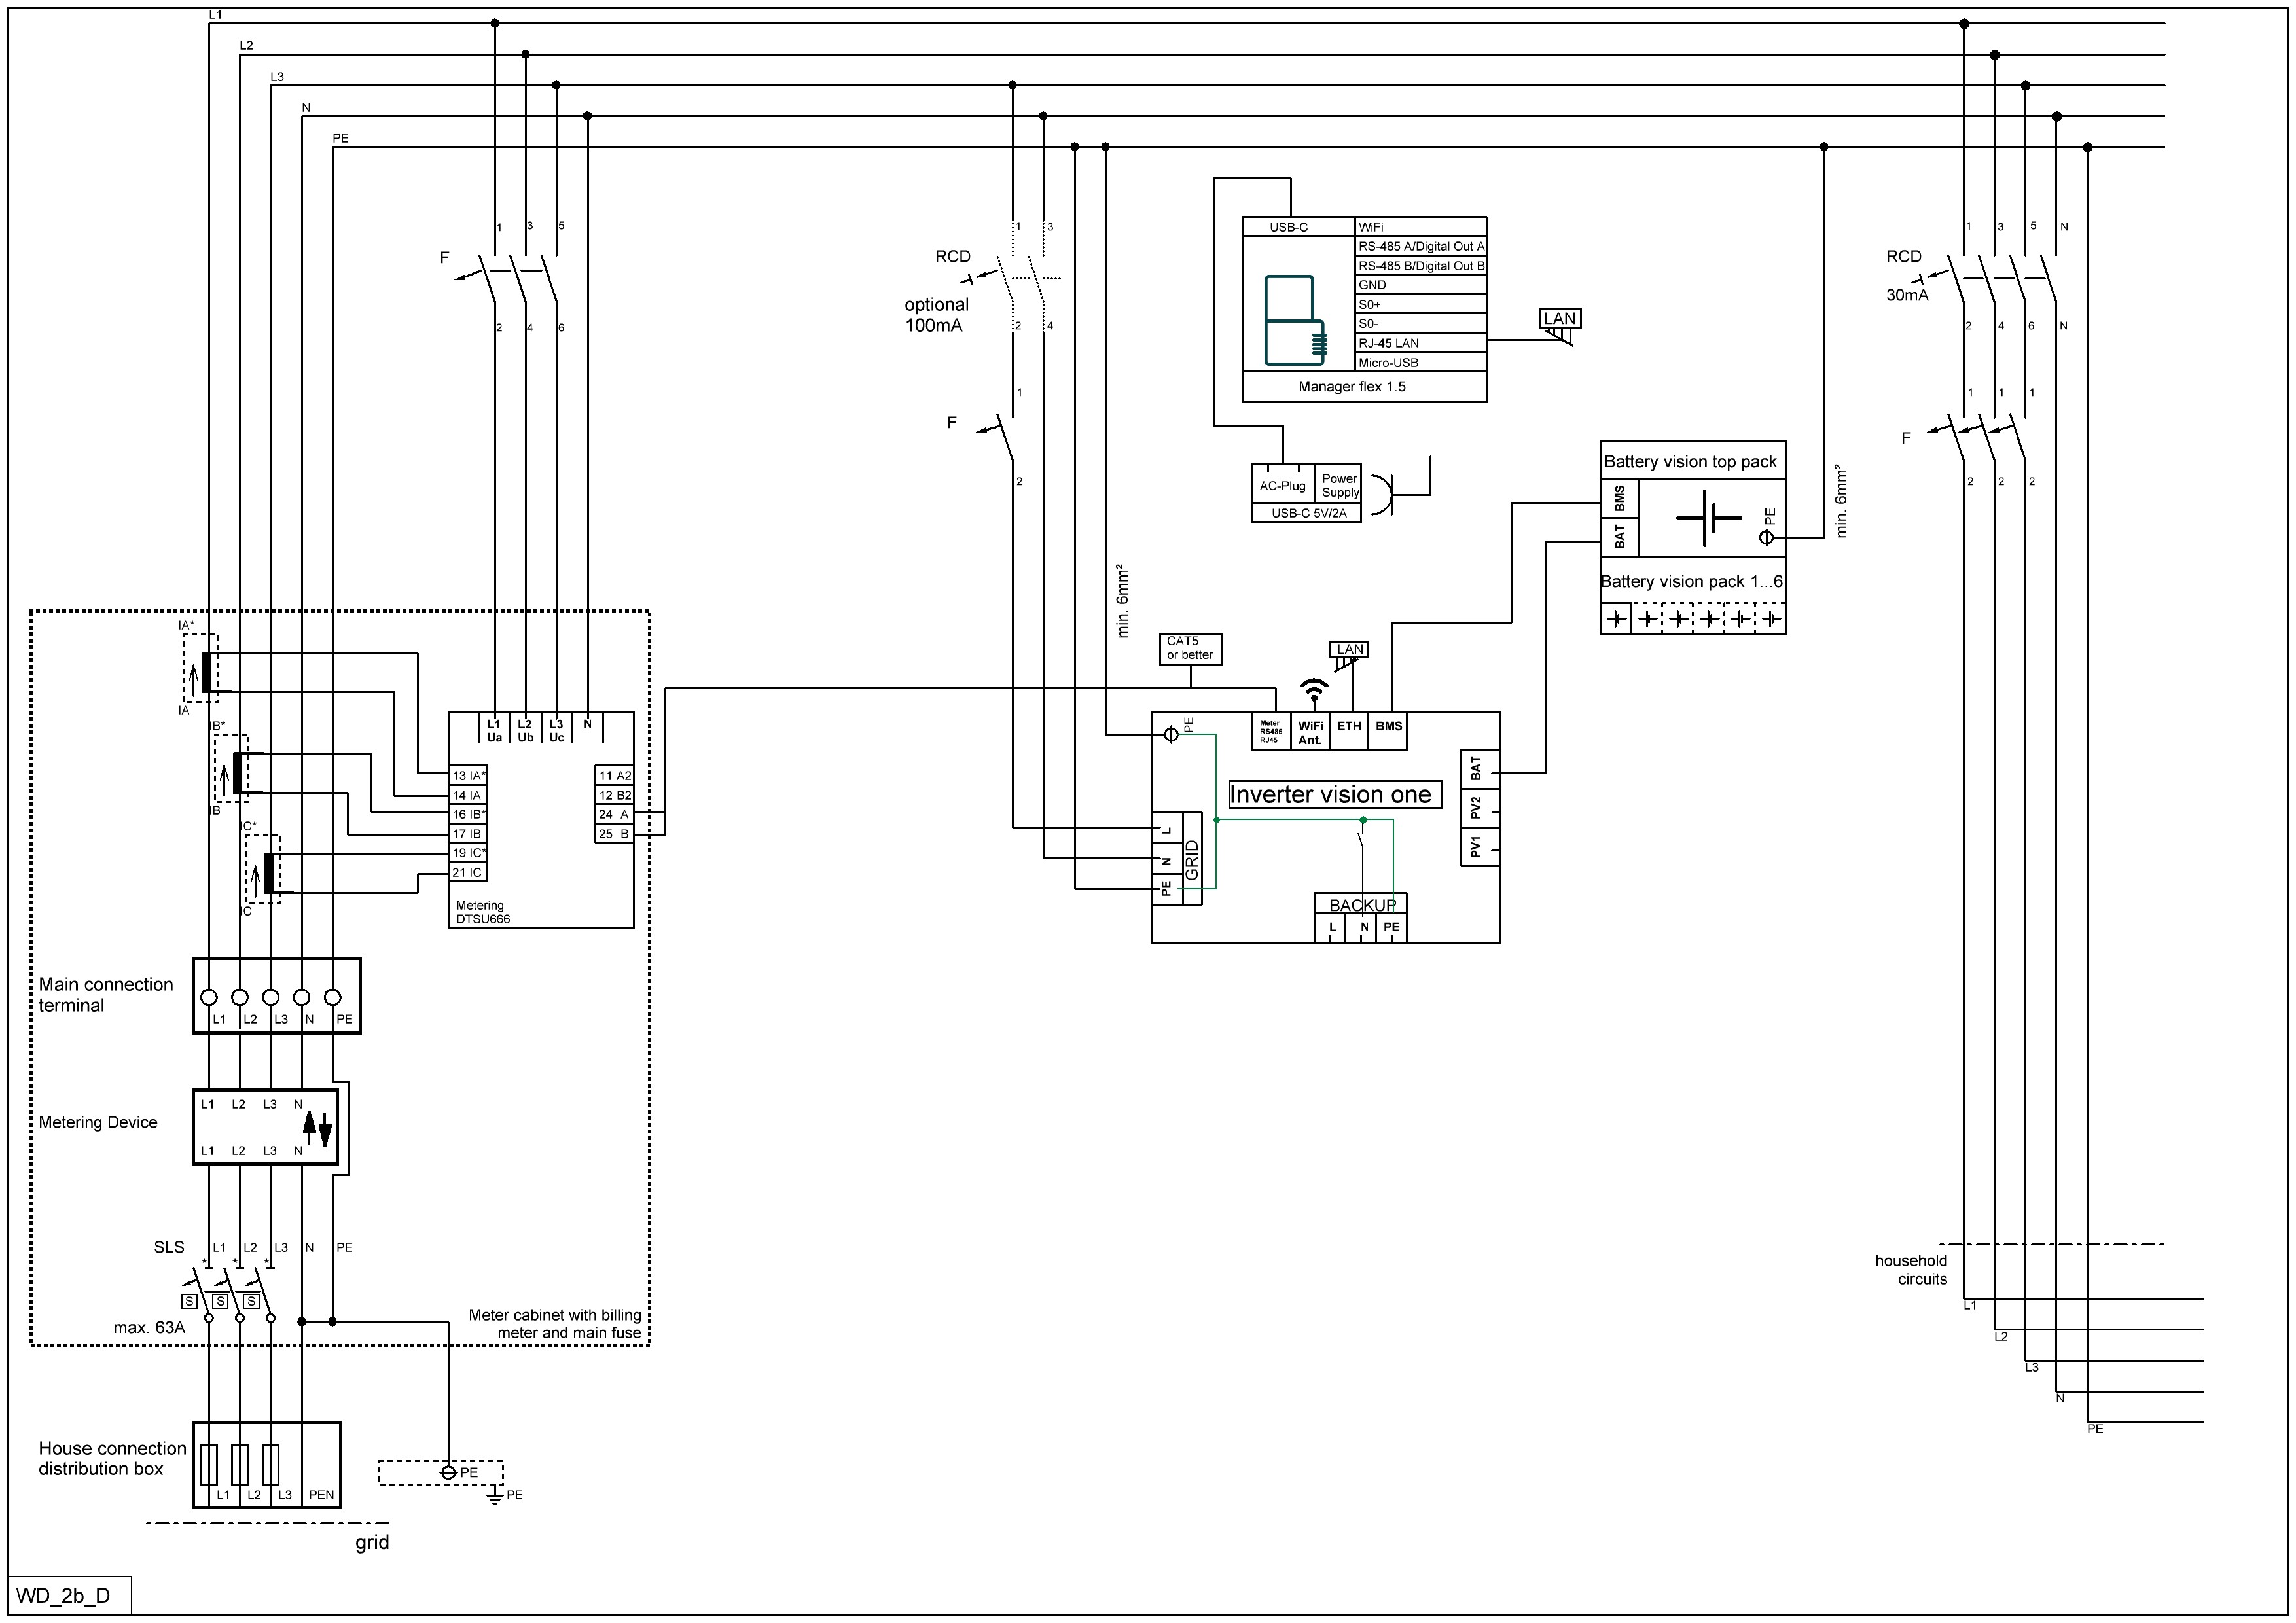Click the battery cell symbol in top pack
Viewport: 2296px width, 1623px height.
1709,518
